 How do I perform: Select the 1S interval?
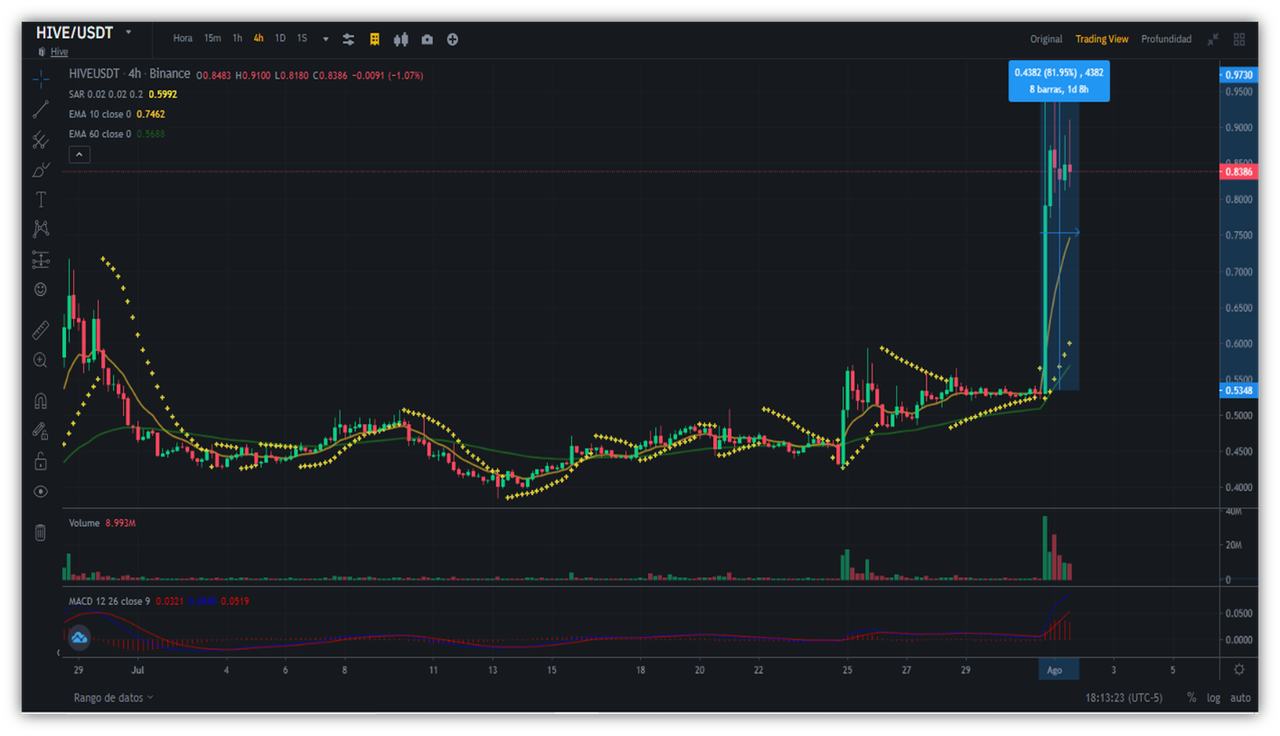click(302, 38)
